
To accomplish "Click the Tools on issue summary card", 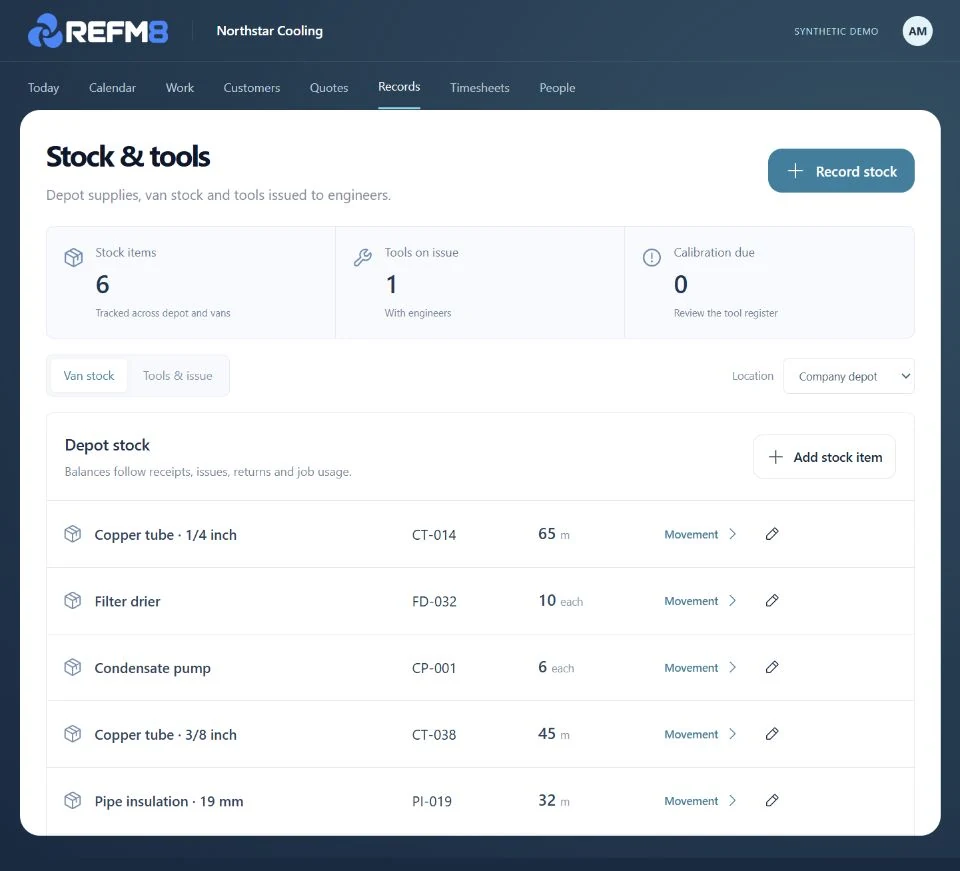I will 480,282.
